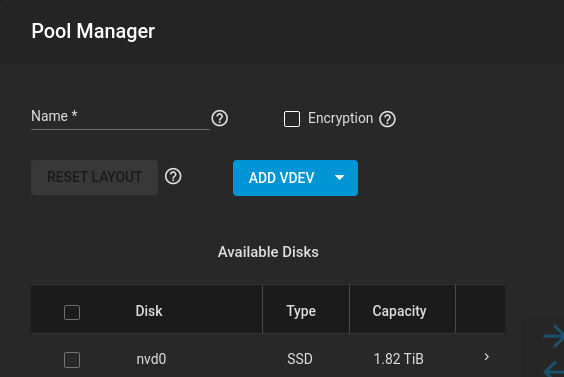The image size is (564, 377).
Task: Open the ADD VDEV dropdown arrow
Action: pyautogui.click(x=340, y=177)
